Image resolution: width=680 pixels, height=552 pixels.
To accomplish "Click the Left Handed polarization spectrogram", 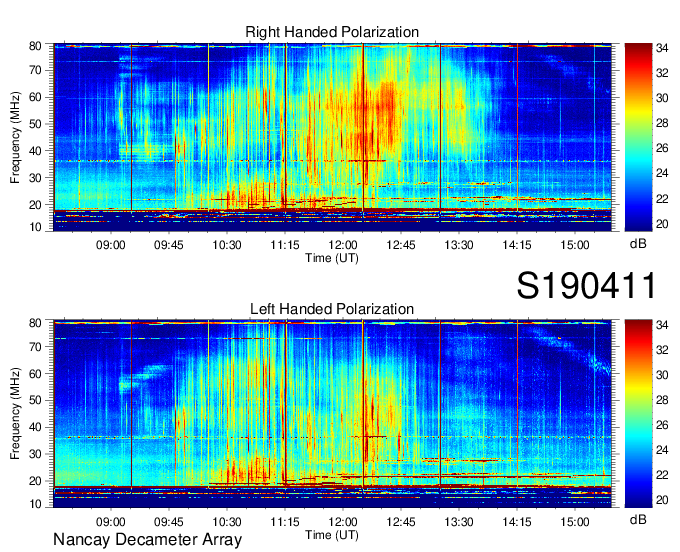I will 332,414.
